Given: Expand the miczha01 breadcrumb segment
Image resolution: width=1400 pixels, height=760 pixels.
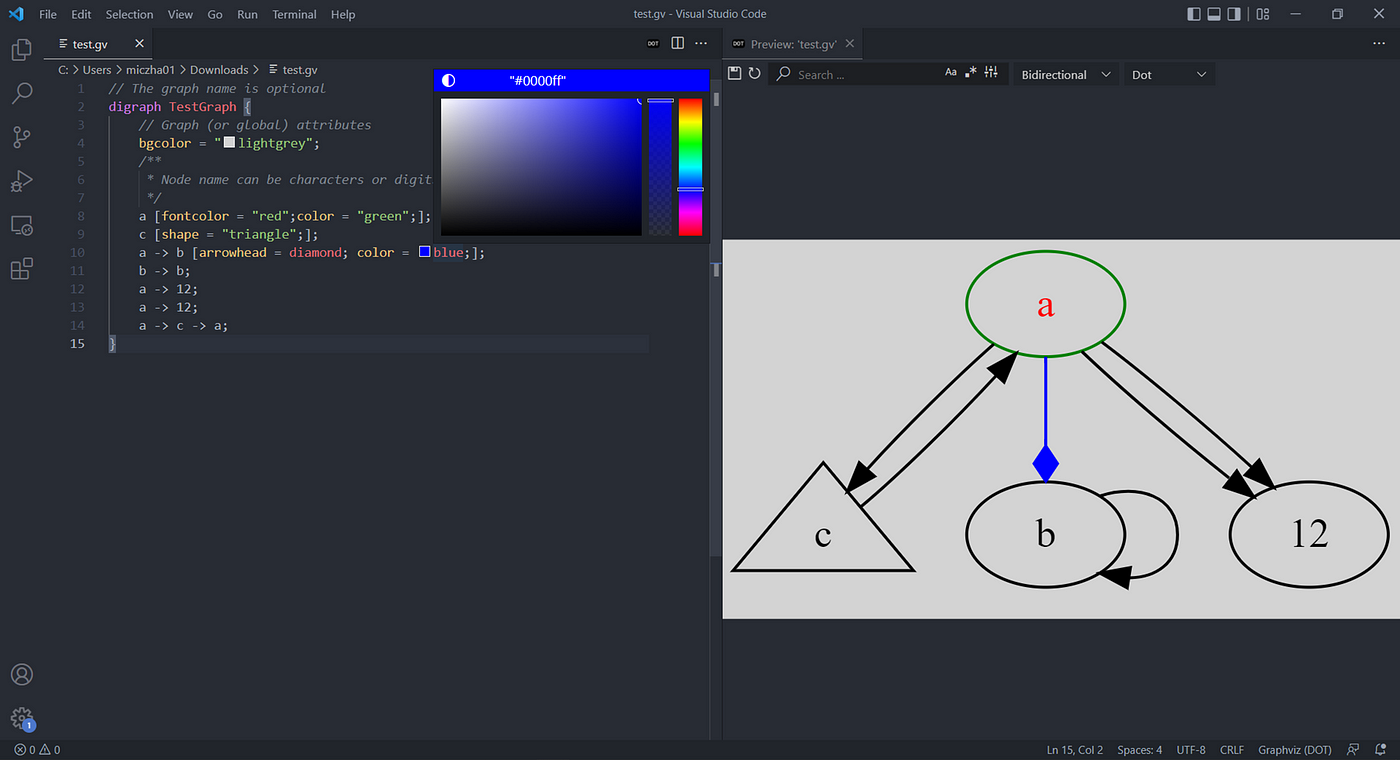Looking at the screenshot, I should point(151,70).
